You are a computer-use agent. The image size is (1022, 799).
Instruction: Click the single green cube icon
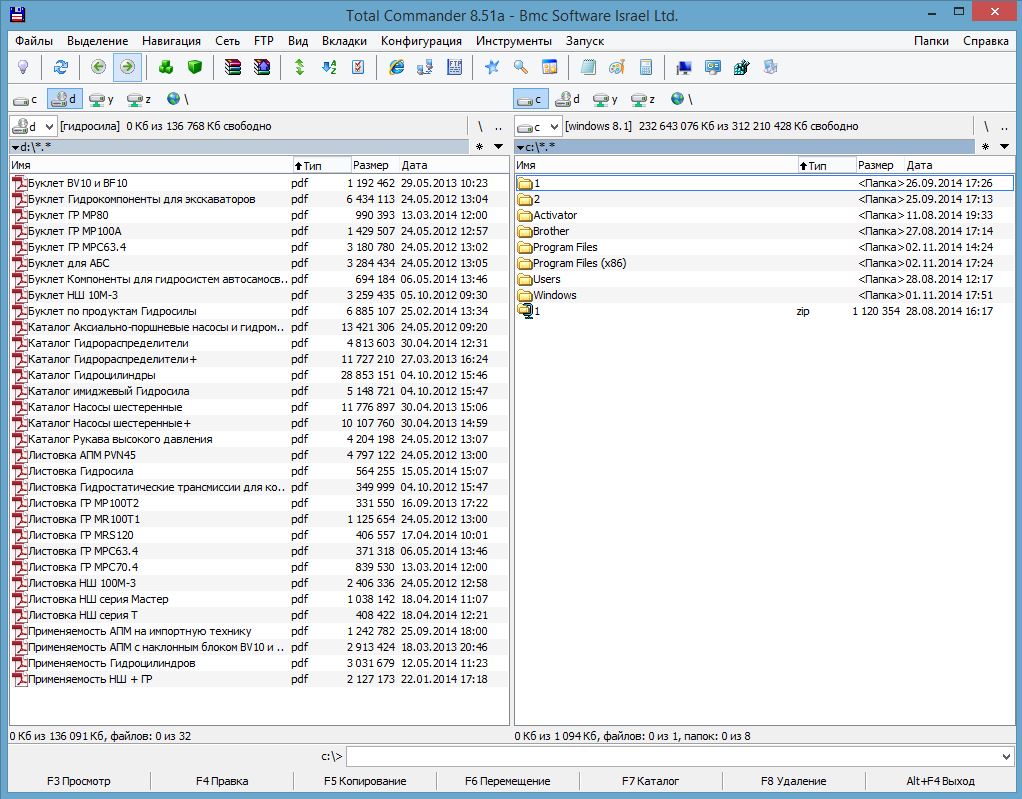click(195, 67)
